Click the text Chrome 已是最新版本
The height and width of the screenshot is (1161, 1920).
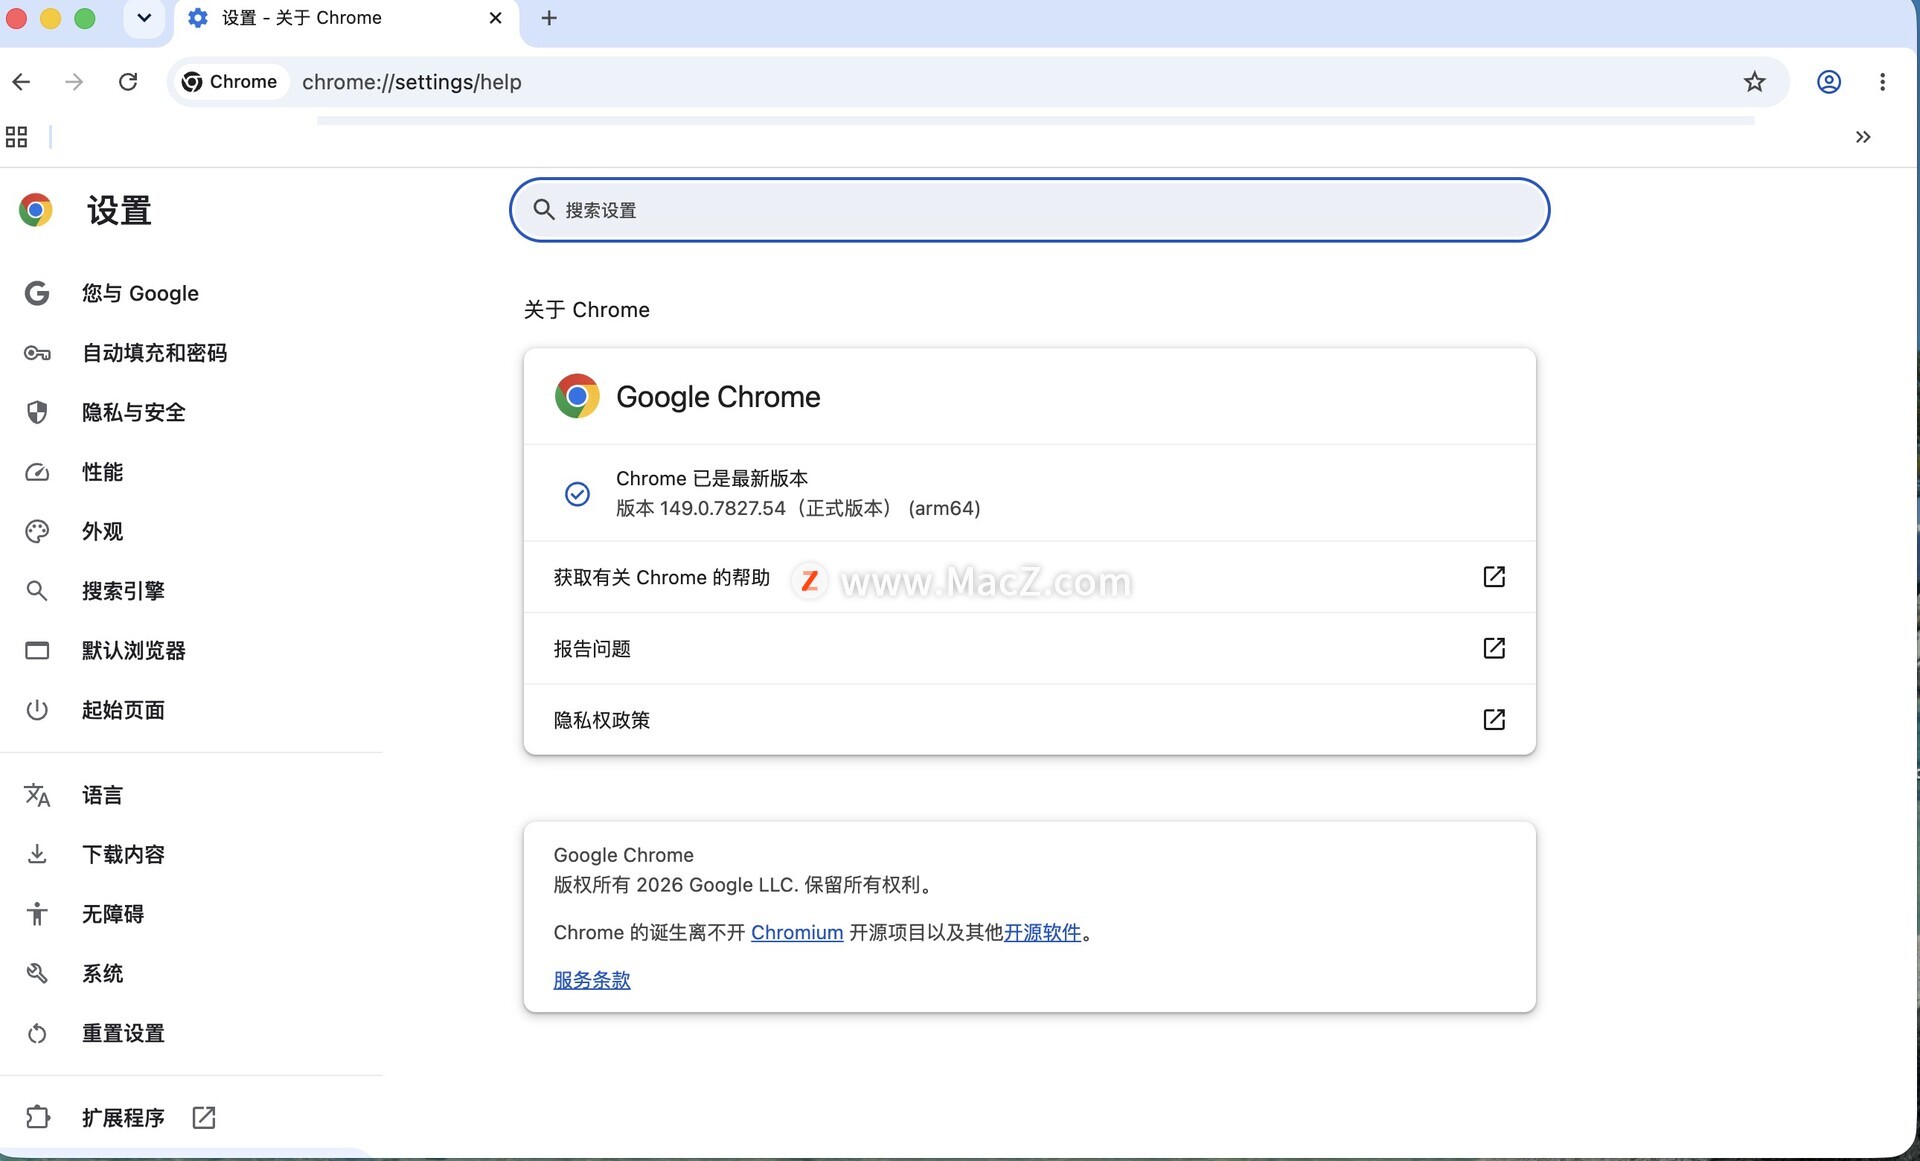712,478
